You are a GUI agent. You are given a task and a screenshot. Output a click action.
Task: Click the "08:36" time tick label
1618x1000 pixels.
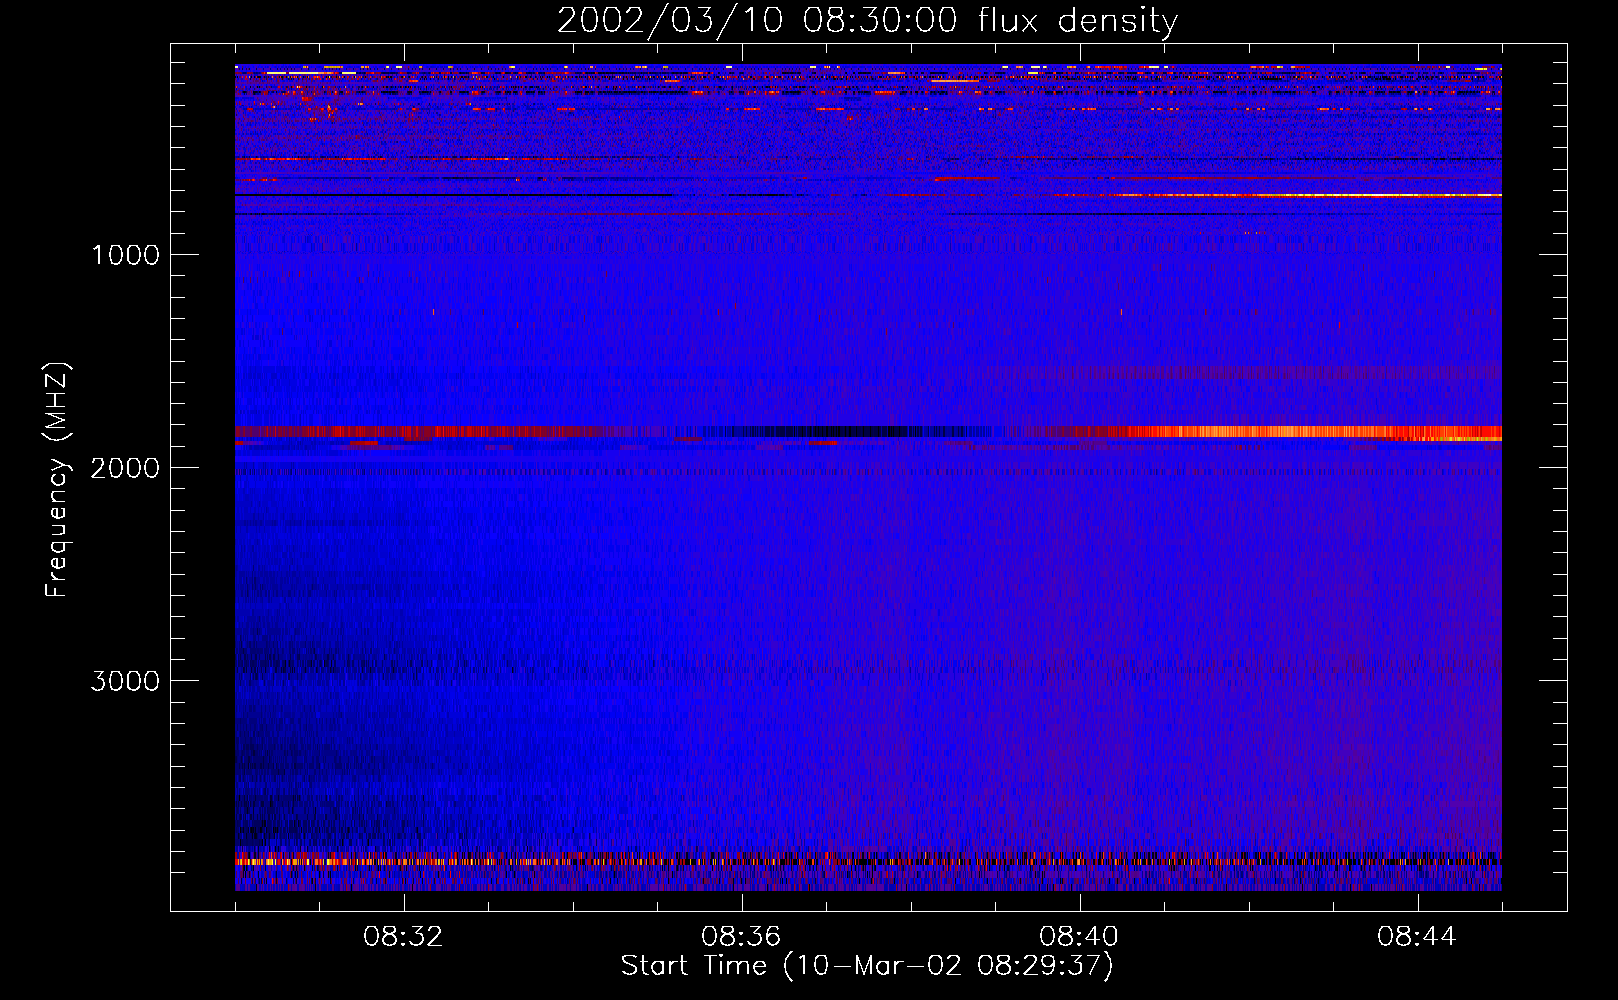pos(741,937)
